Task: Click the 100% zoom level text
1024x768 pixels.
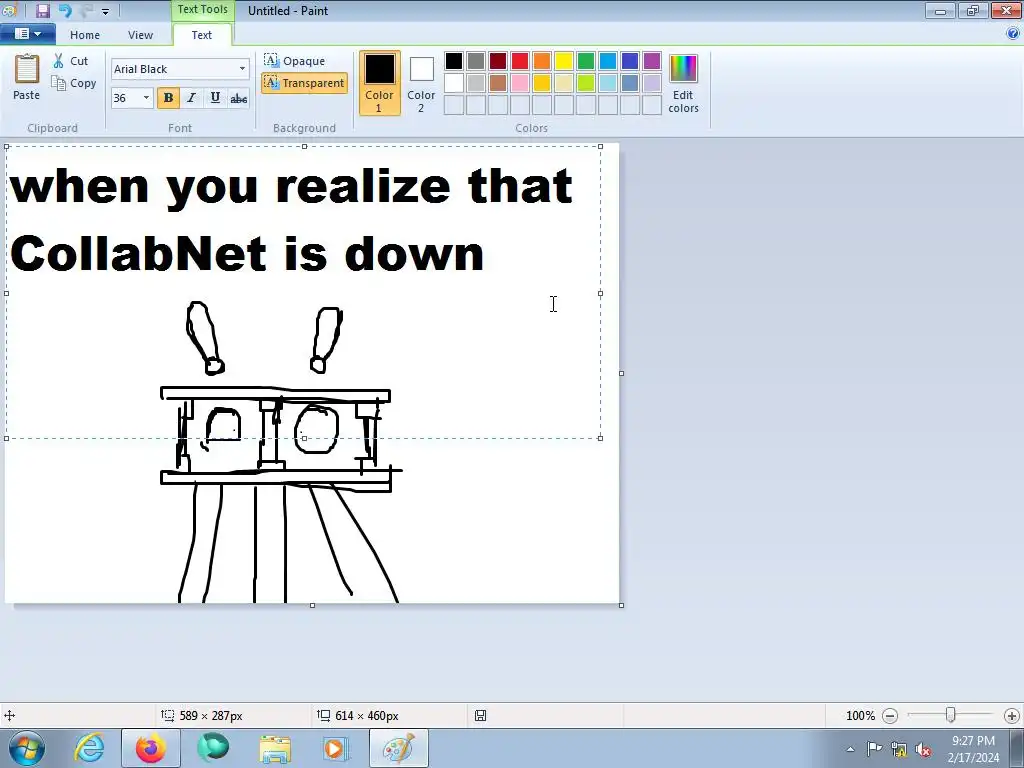Action: pos(860,716)
